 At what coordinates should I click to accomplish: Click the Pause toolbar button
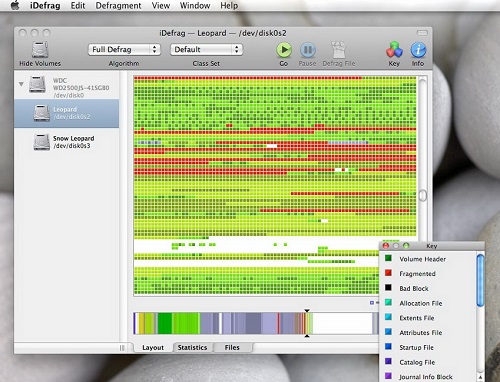307,50
